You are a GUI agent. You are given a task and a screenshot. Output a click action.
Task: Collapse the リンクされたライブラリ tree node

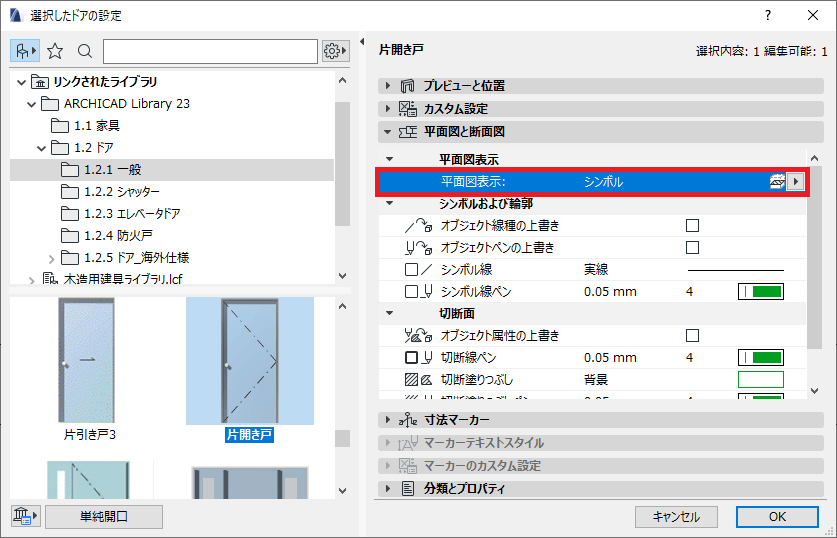(x=21, y=82)
